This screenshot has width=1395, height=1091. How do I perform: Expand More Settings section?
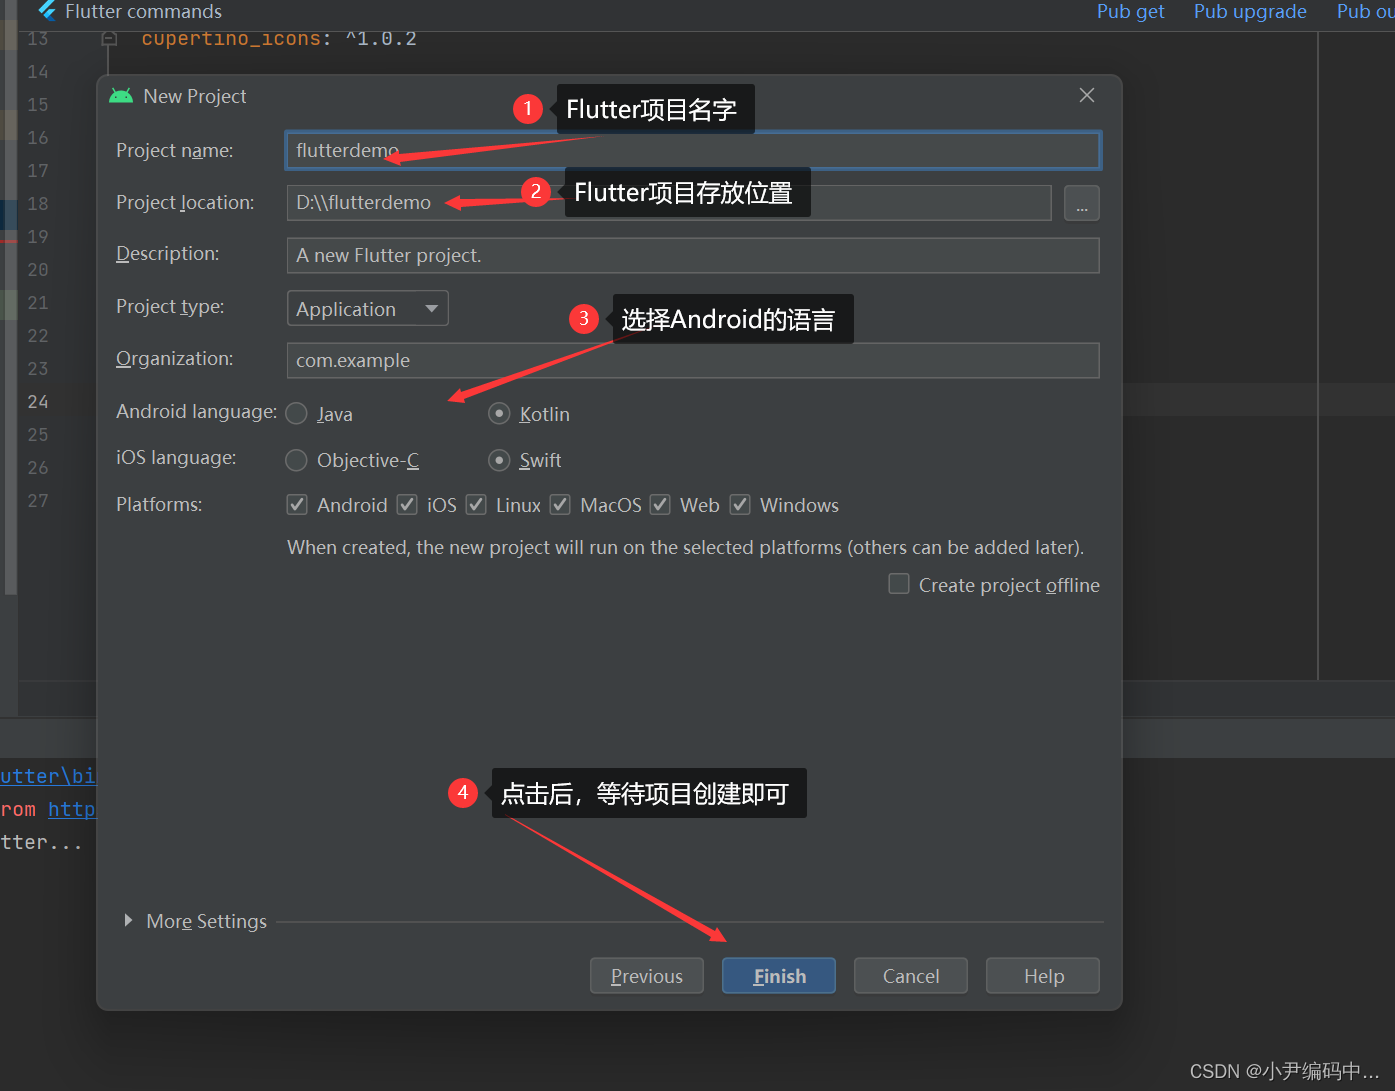128,920
